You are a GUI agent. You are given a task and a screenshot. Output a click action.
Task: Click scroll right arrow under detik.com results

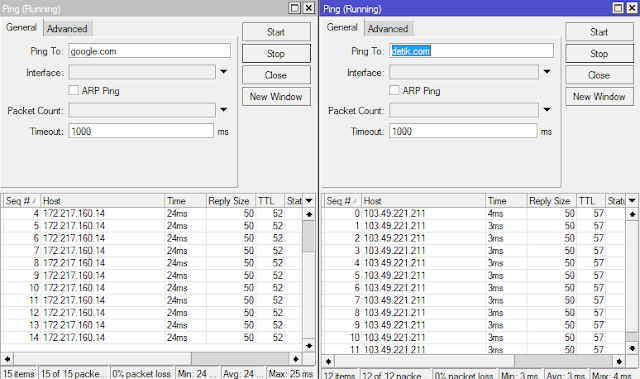pyautogui.click(x=619, y=361)
